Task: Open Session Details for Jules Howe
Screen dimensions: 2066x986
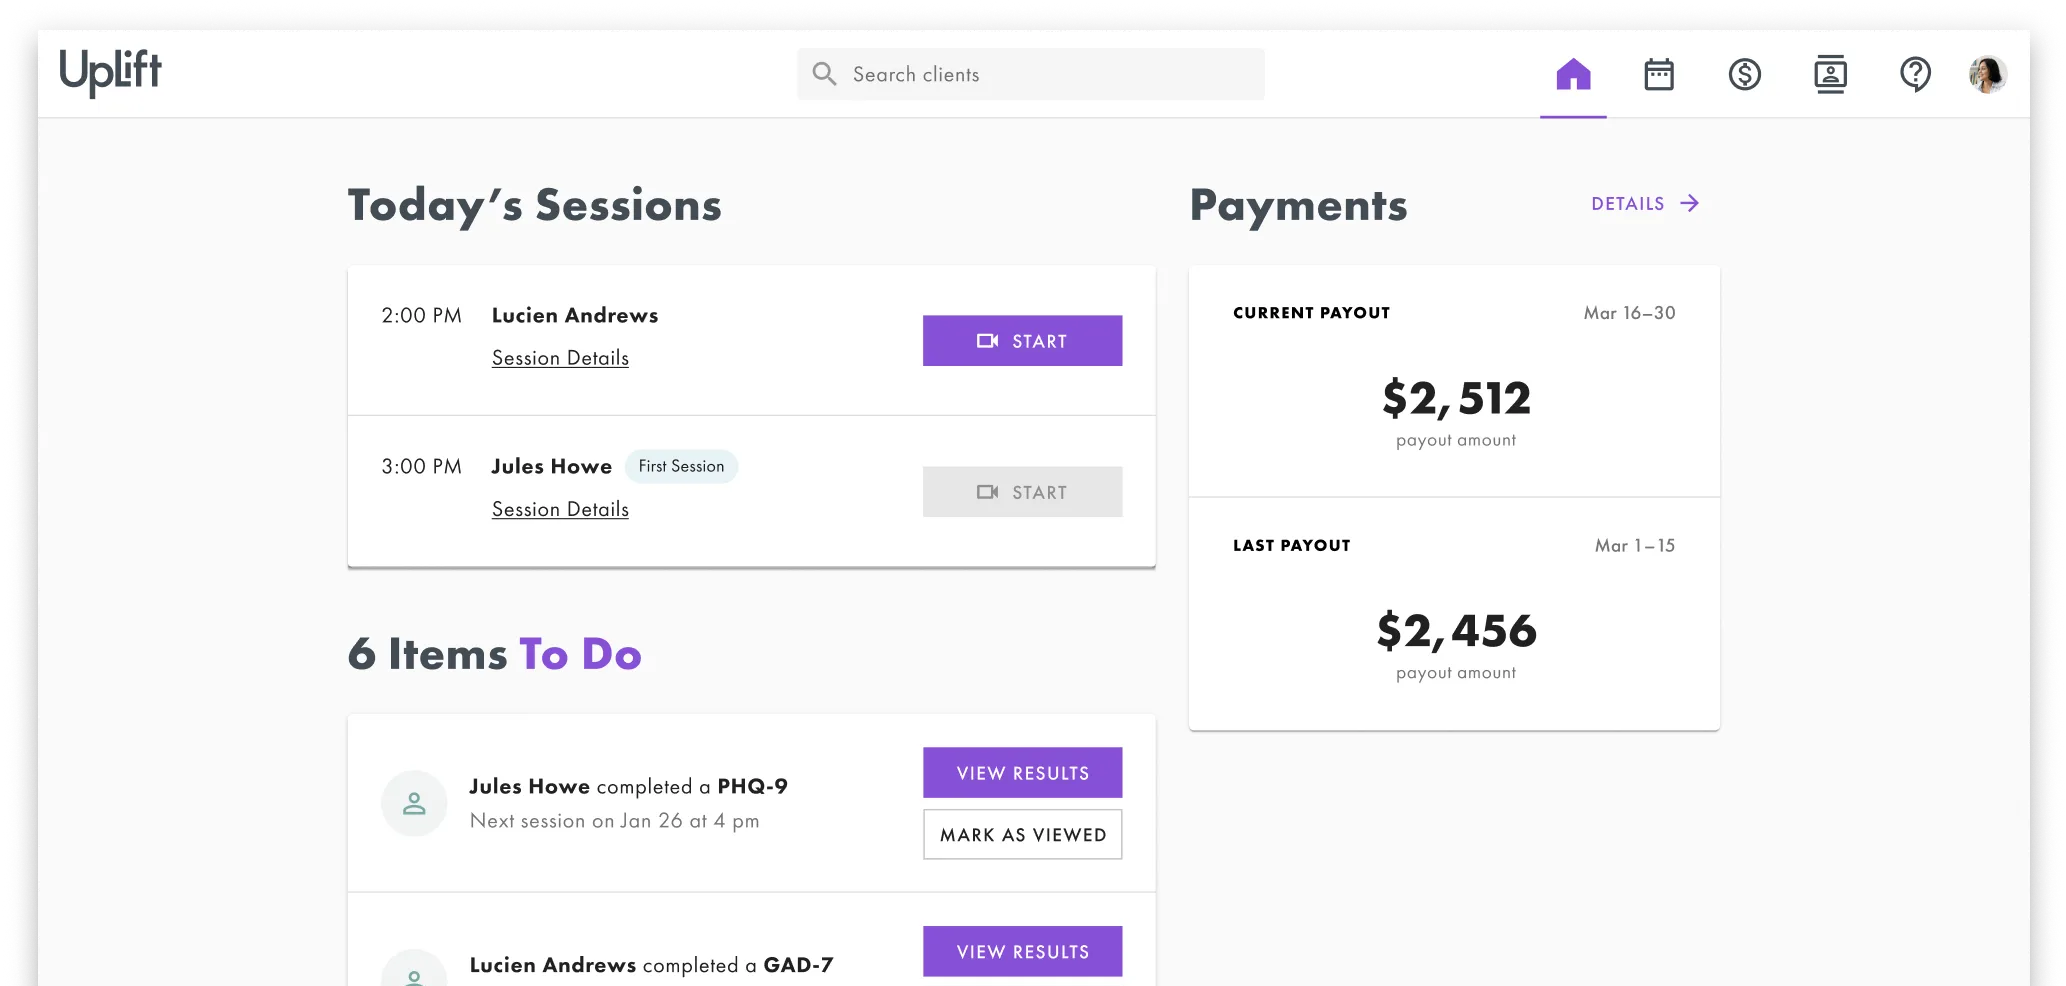Action: (560, 509)
